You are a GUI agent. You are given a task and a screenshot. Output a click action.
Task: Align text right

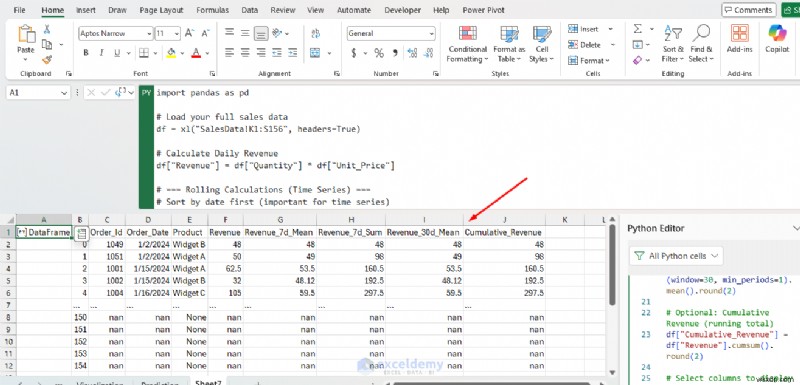tap(261, 53)
